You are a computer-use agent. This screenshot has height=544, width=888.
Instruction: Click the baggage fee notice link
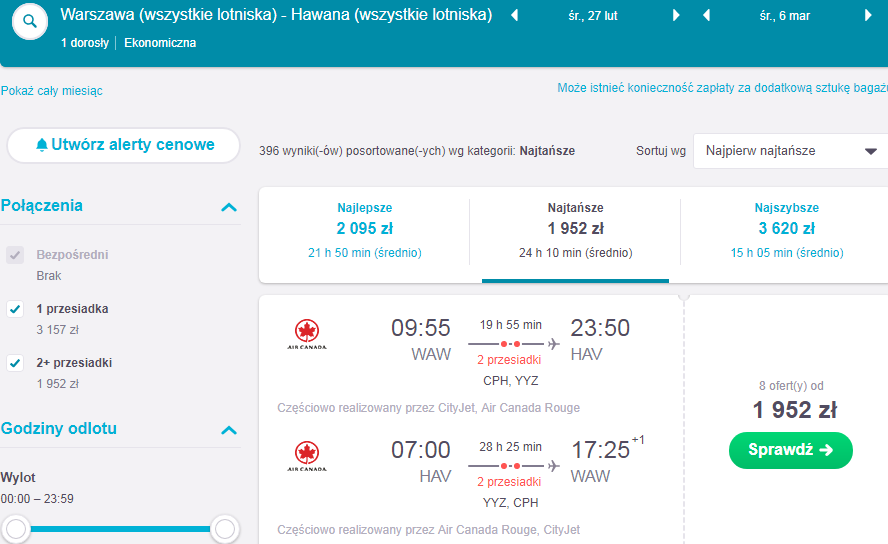point(722,88)
